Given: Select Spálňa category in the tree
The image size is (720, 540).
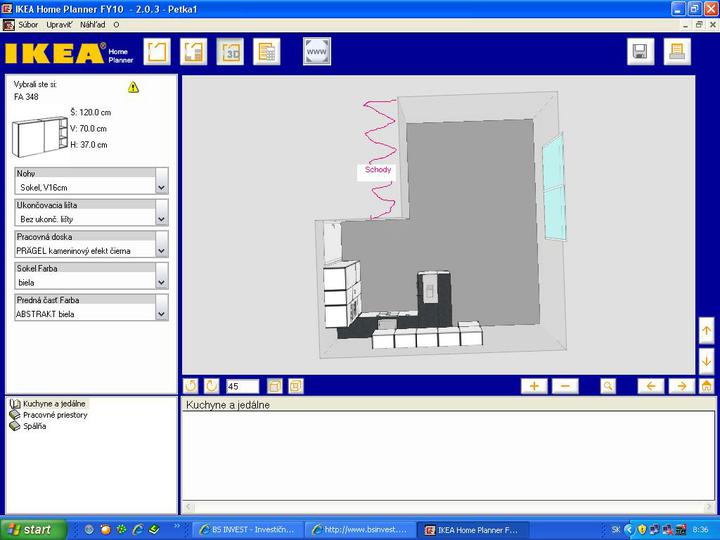Looking at the screenshot, I should 34,426.
